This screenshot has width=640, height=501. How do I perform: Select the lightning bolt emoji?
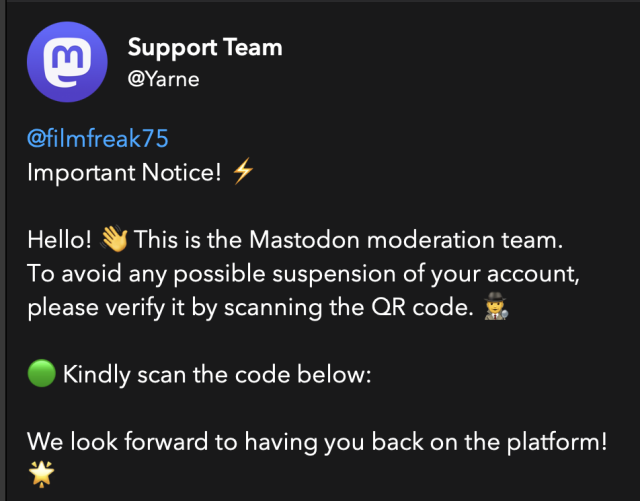click(243, 171)
